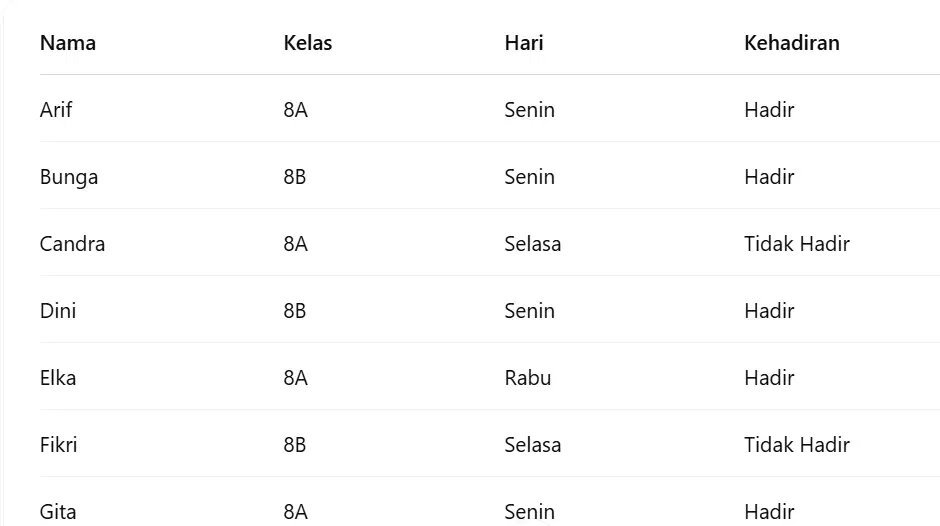The width and height of the screenshot is (940, 526).
Task: Click the name Gita
Action: click(58, 512)
